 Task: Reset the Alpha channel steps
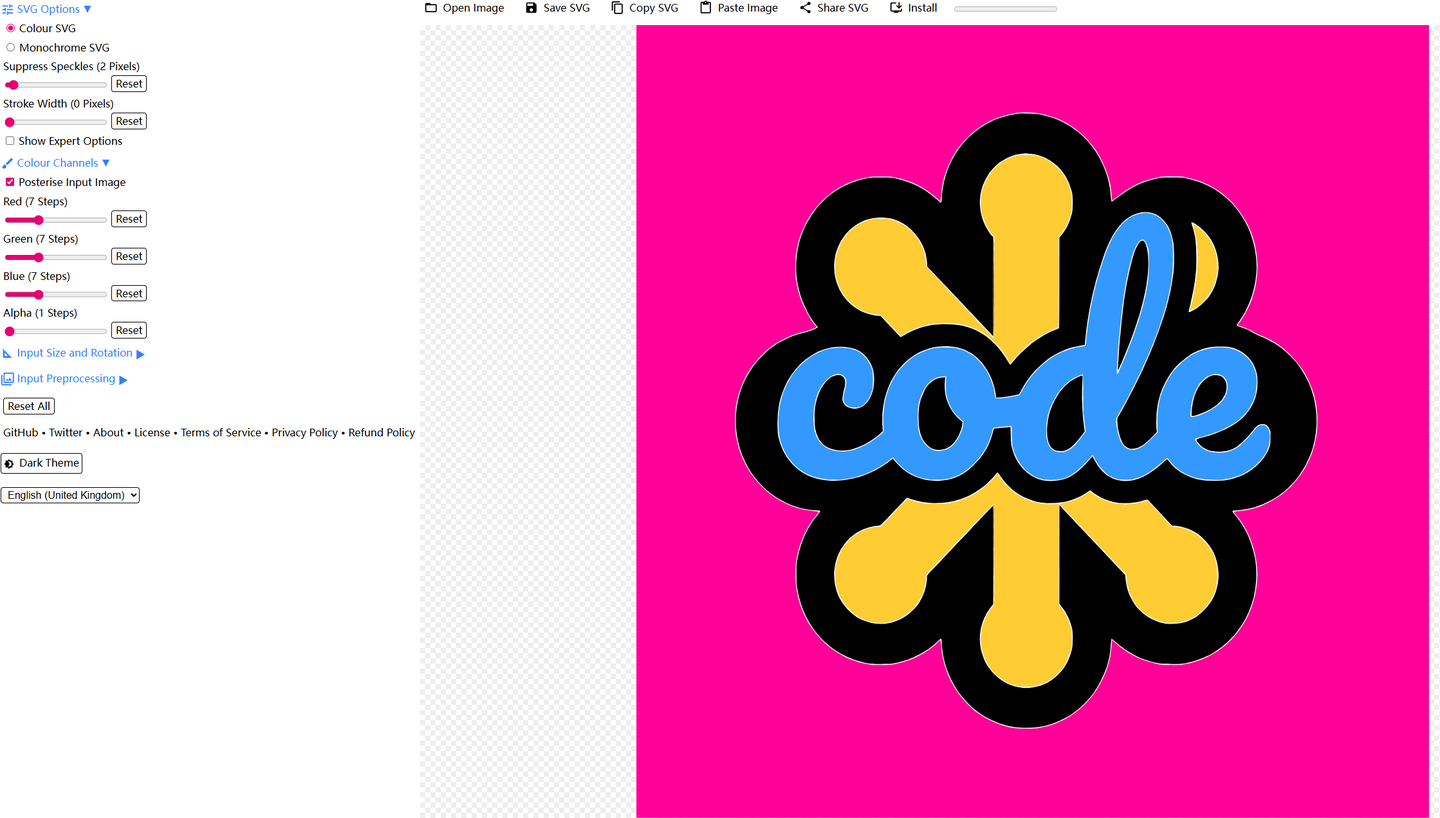[x=129, y=330]
